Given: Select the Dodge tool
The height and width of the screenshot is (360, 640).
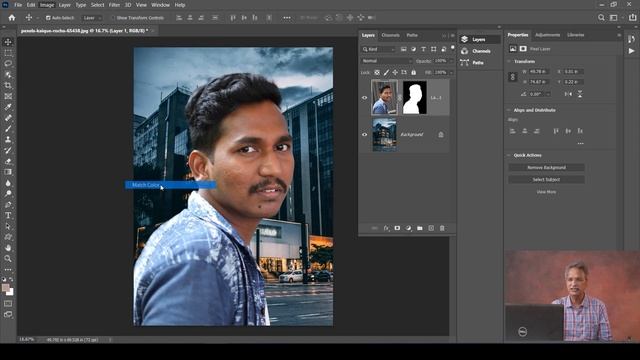Looking at the screenshot, I should click(8, 193).
